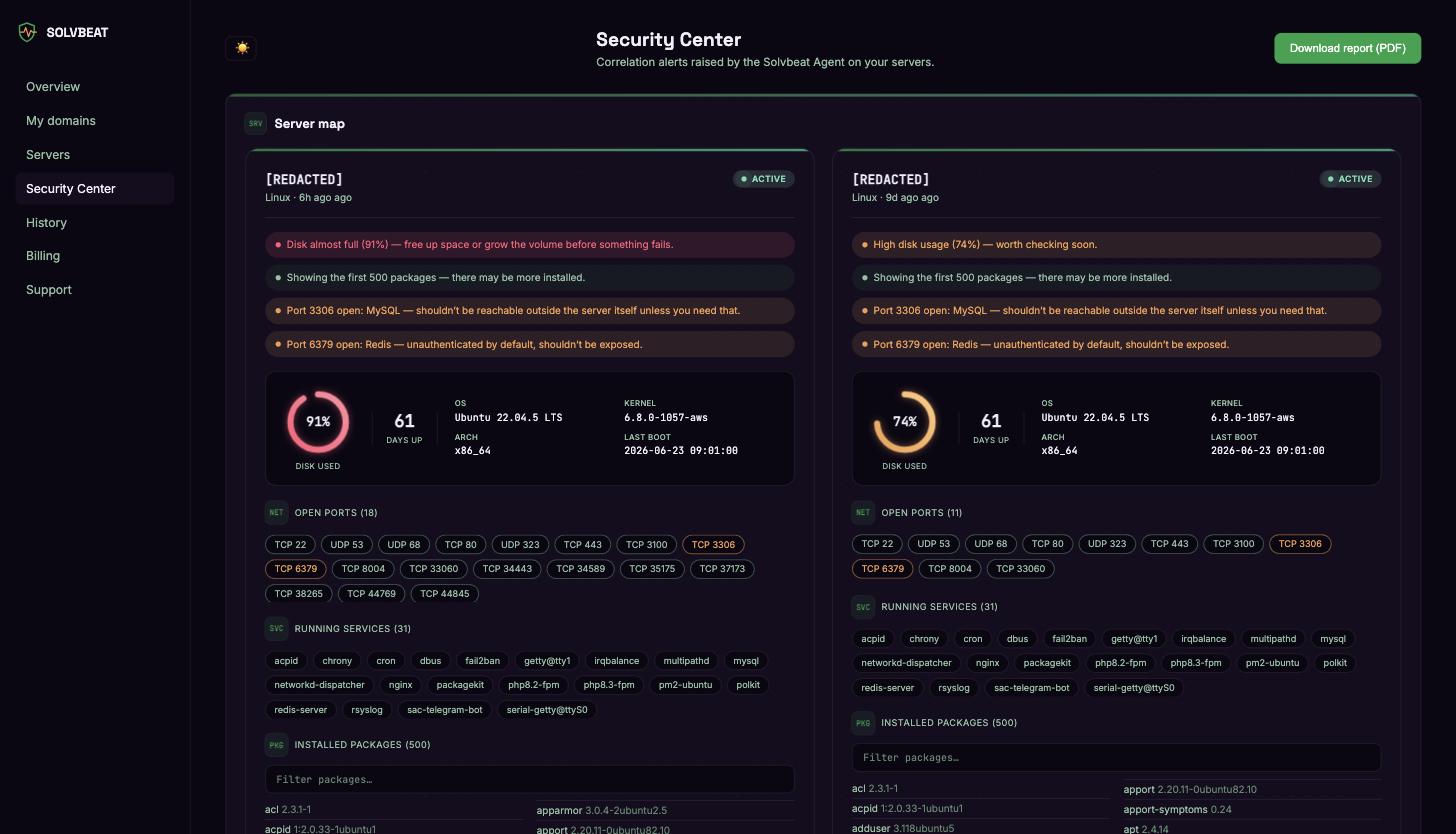Click the apt 2.4.14 package row
Screen dimensions: 1456x834
(1252, 828)
